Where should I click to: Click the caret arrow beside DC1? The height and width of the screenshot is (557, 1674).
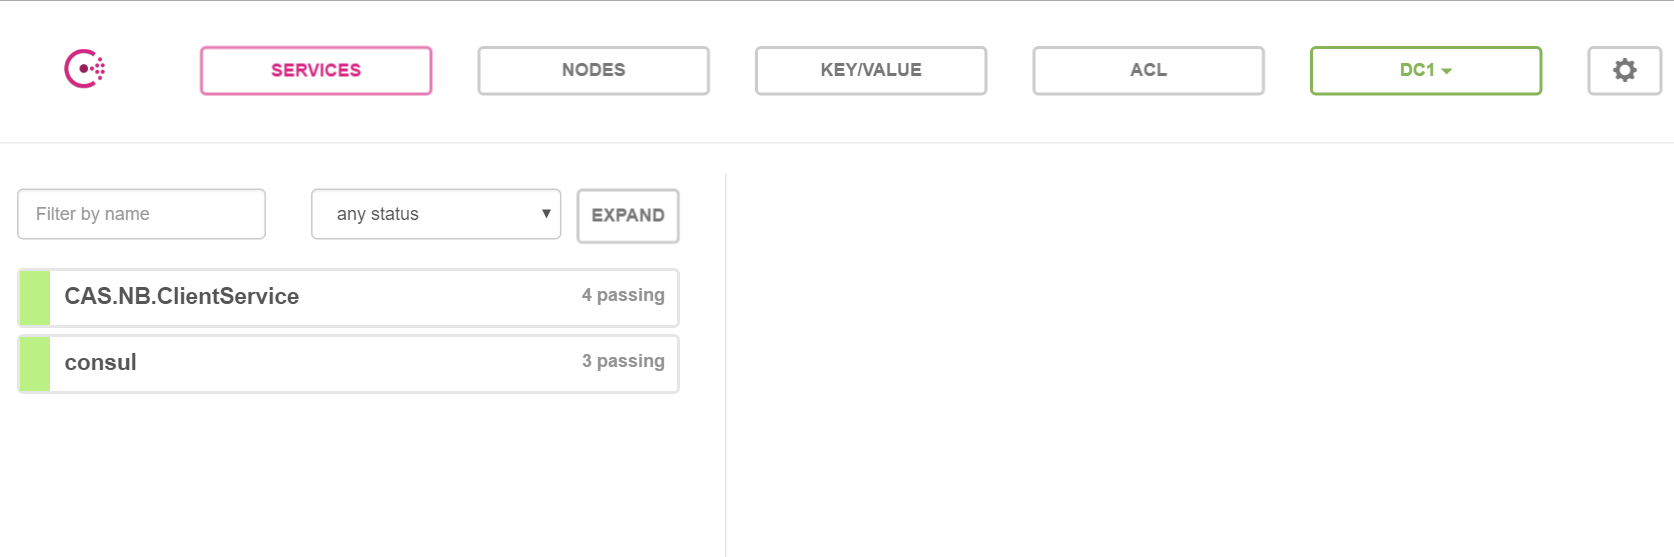[1447, 71]
